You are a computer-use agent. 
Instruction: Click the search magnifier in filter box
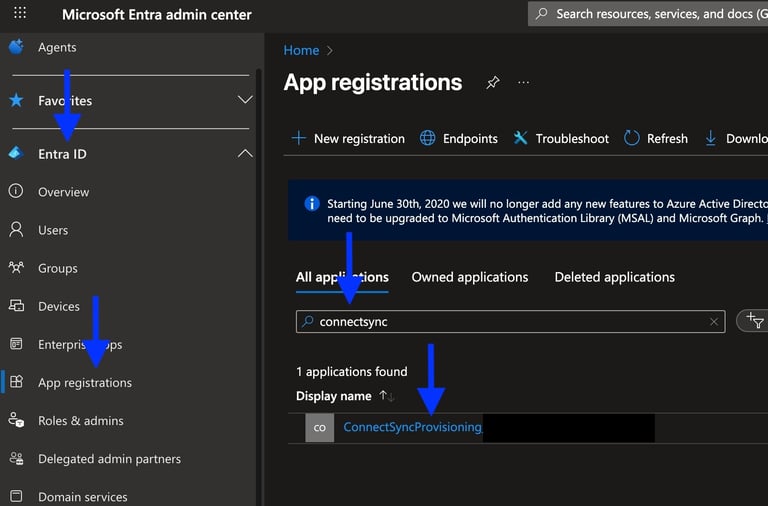pos(308,321)
